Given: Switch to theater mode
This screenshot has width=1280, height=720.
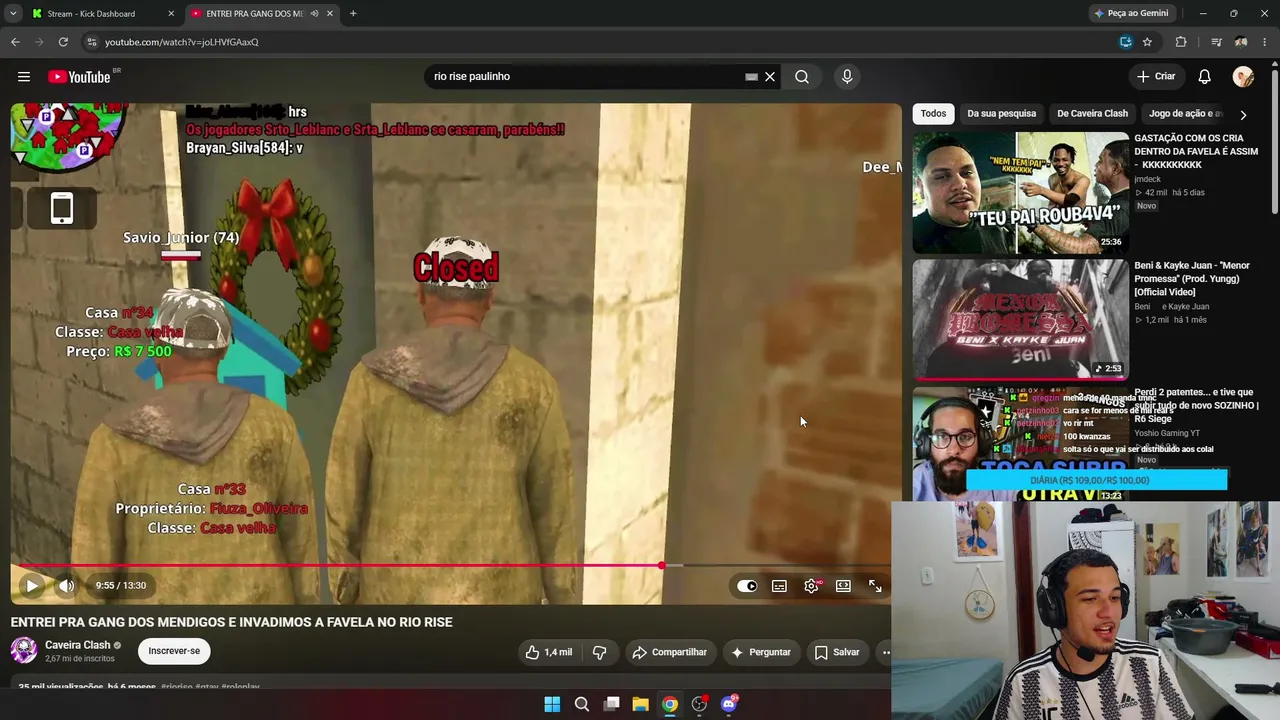Looking at the screenshot, I should (843, 586).
